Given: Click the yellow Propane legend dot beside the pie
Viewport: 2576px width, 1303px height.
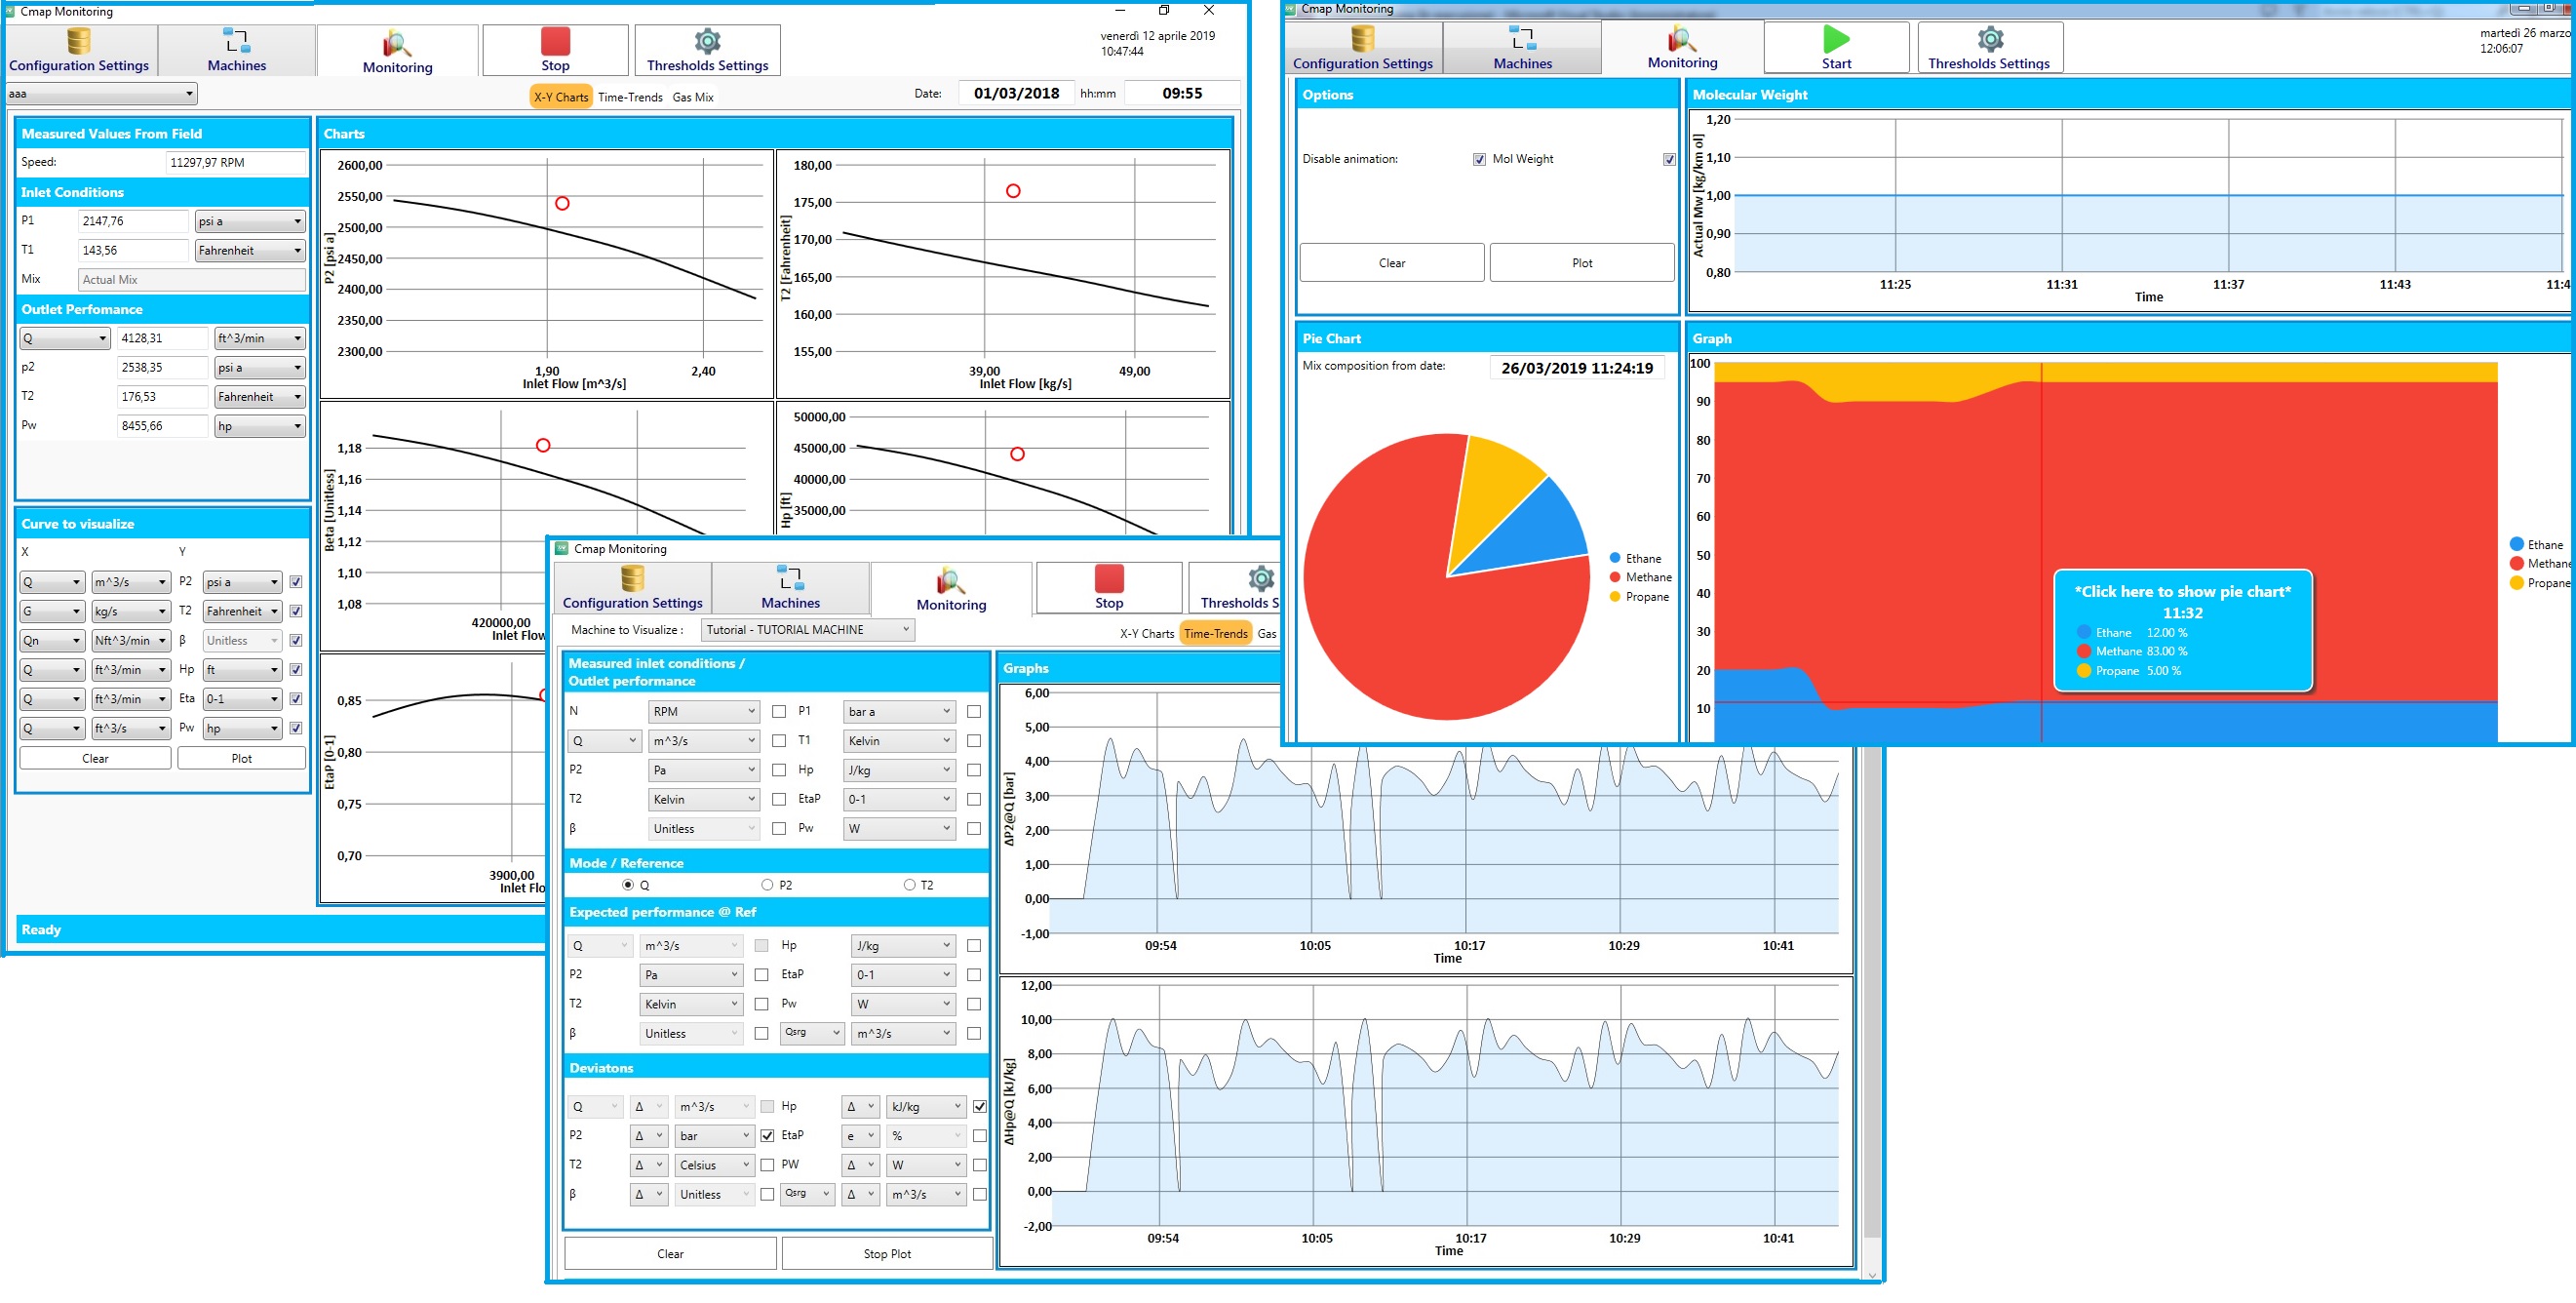Looking at the screenshot, I should (x=1615, y=597).
